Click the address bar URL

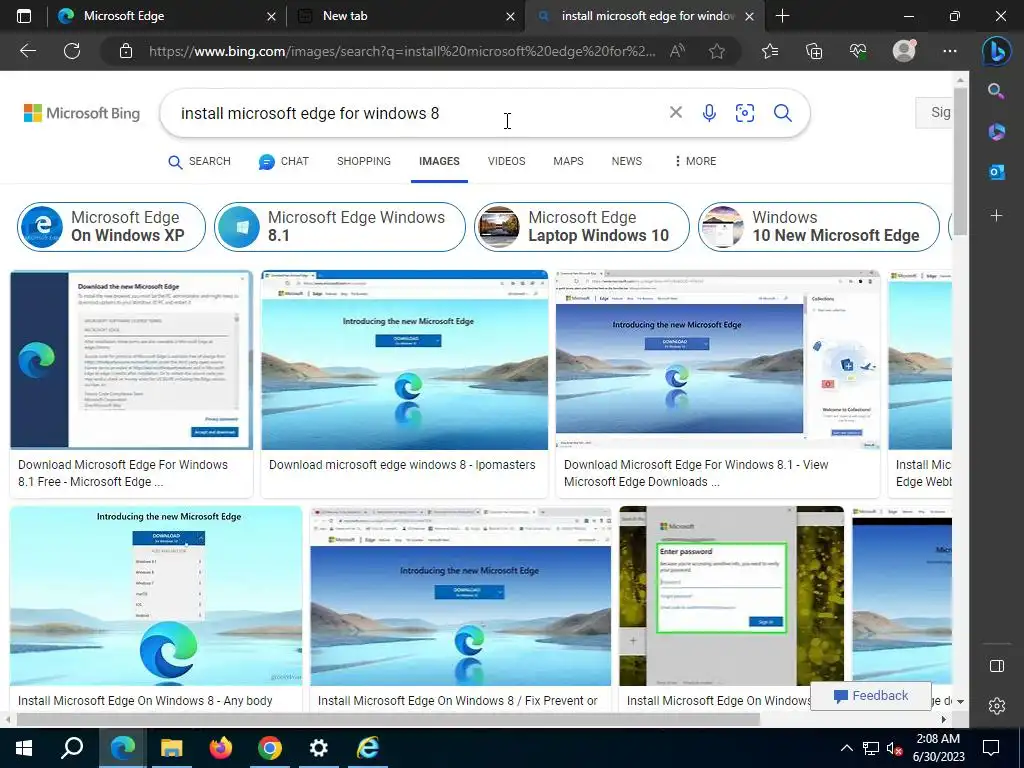coord(402,51)
